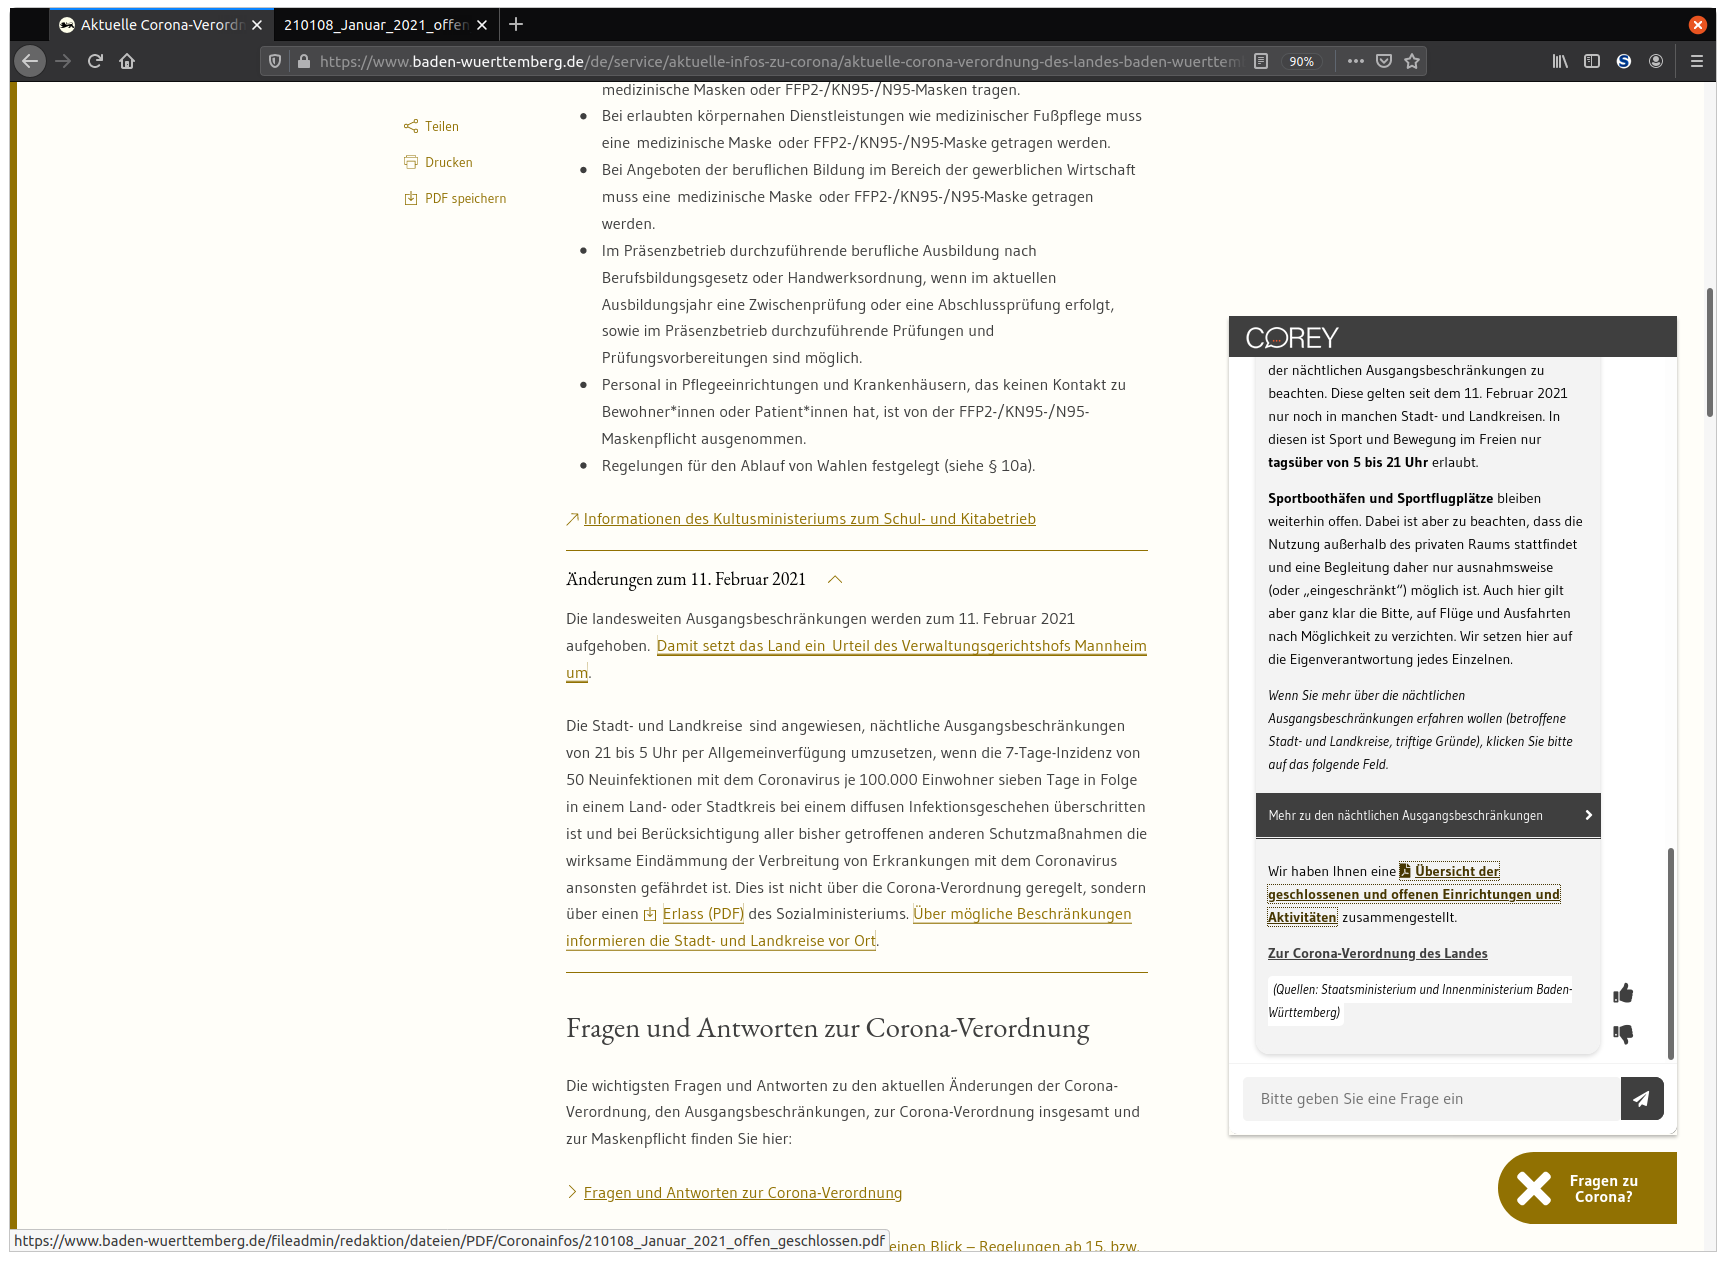
Task: Give thumbs down to chatbot answer
Action: click(1623, 1033)
